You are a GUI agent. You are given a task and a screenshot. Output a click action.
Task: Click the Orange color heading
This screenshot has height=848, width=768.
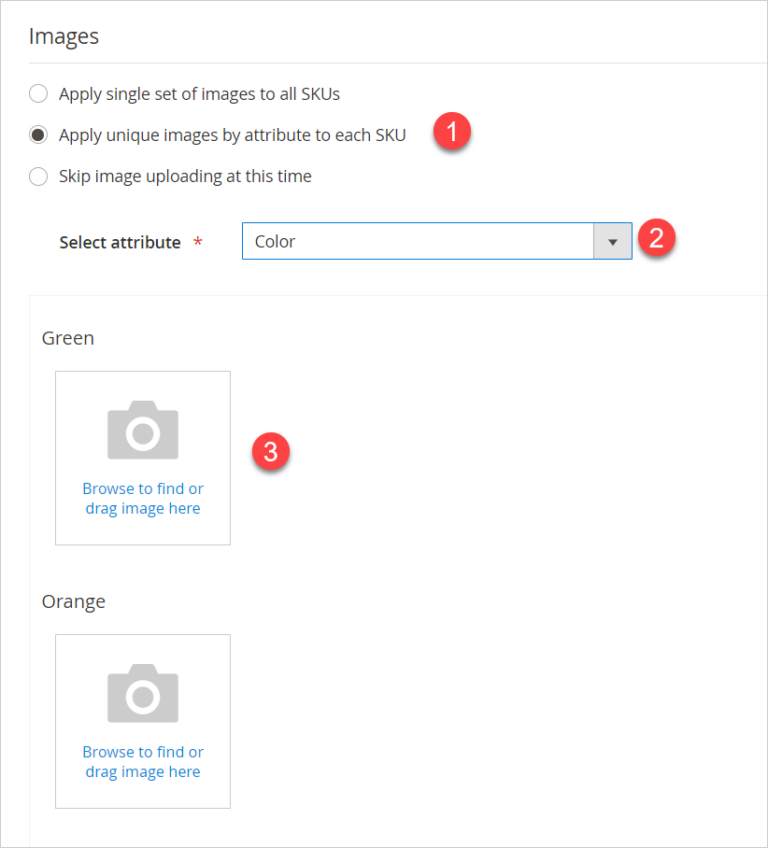[73, 601]
